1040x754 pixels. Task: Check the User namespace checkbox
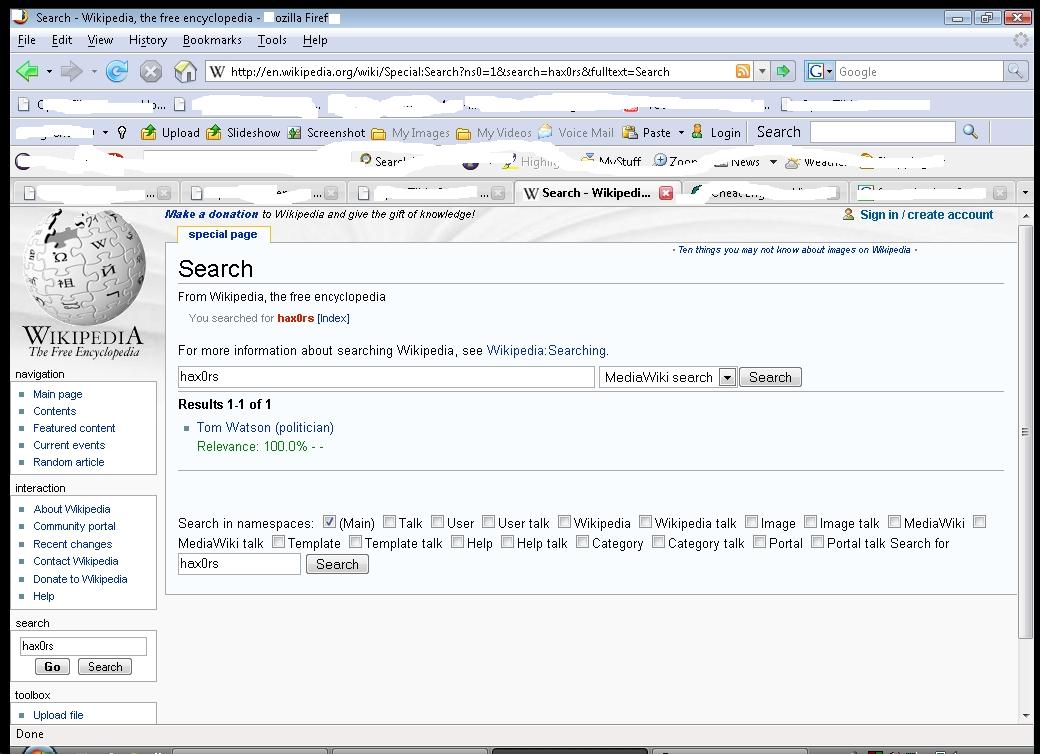[437, 522]
